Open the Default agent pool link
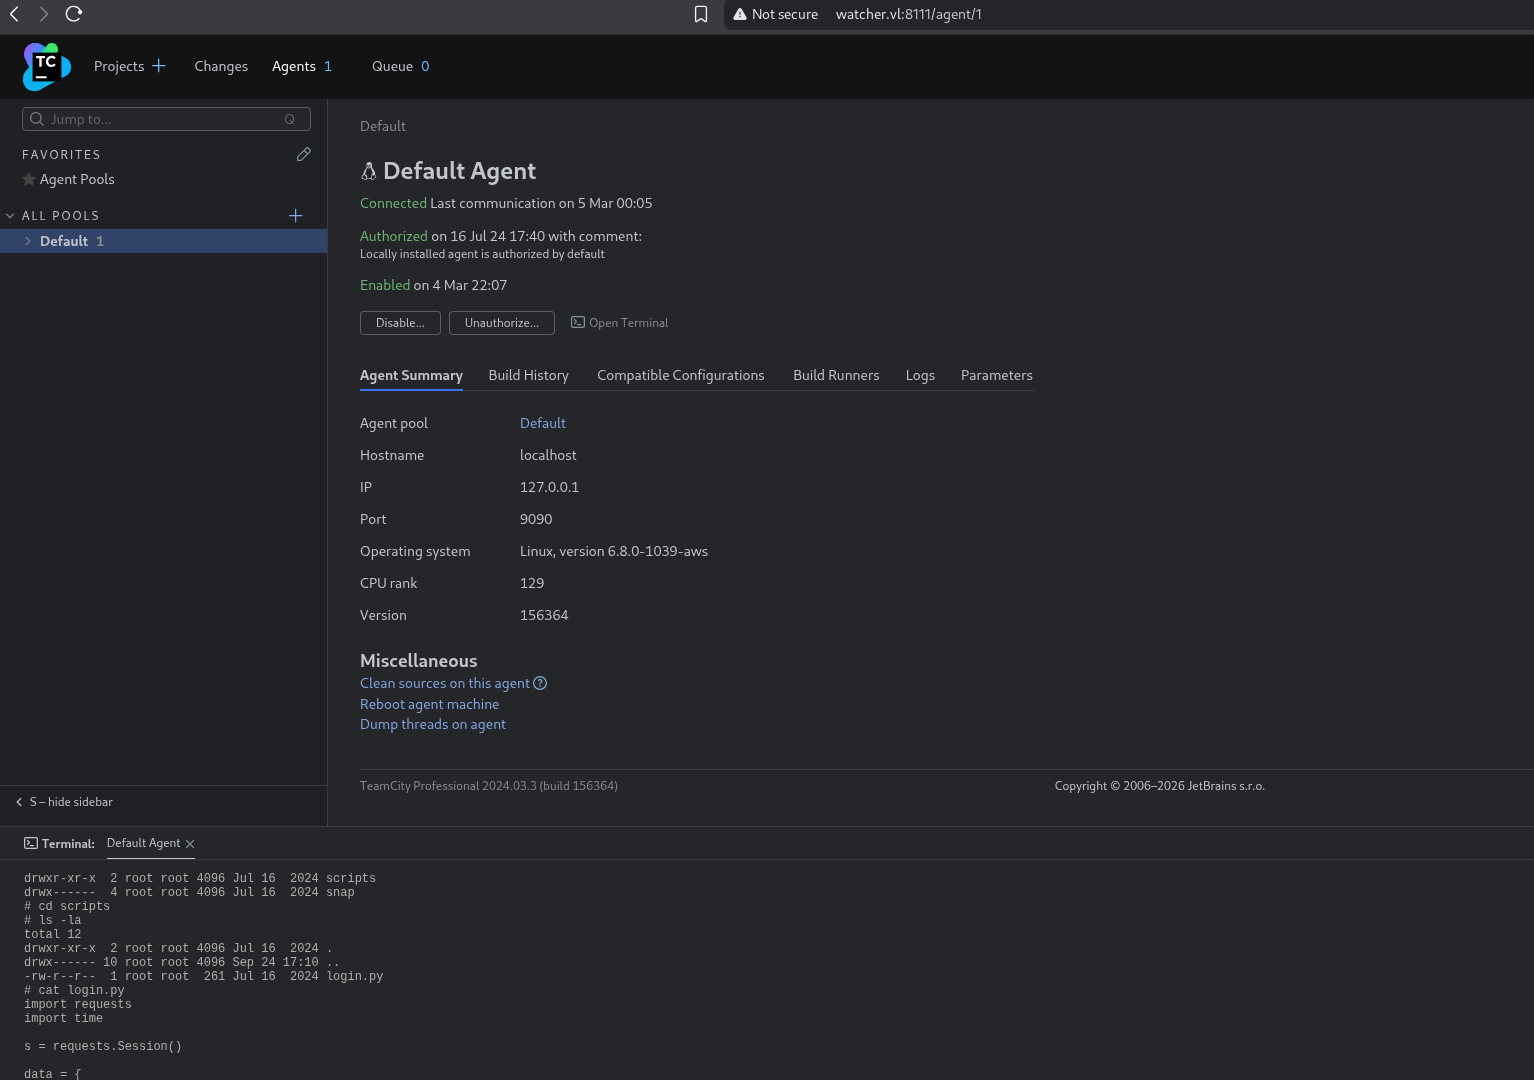This screenshot has width=1534, height=1080. click(543, 423)
